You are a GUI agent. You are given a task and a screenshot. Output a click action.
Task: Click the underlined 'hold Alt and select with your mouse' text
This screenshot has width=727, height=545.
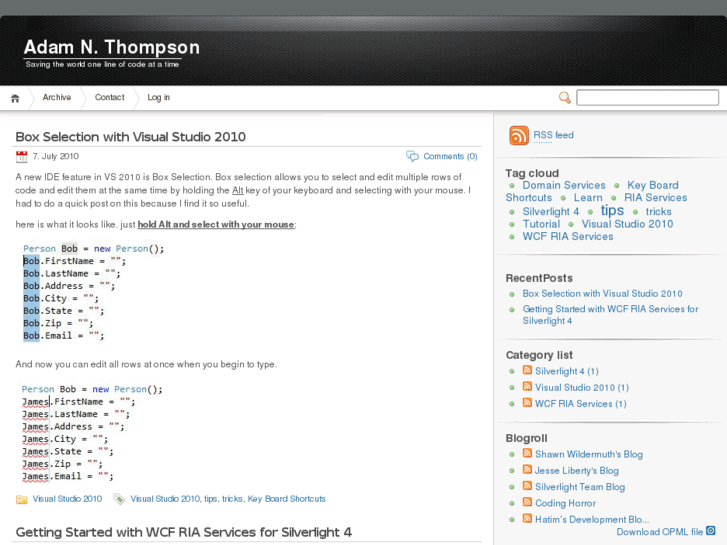216,224
